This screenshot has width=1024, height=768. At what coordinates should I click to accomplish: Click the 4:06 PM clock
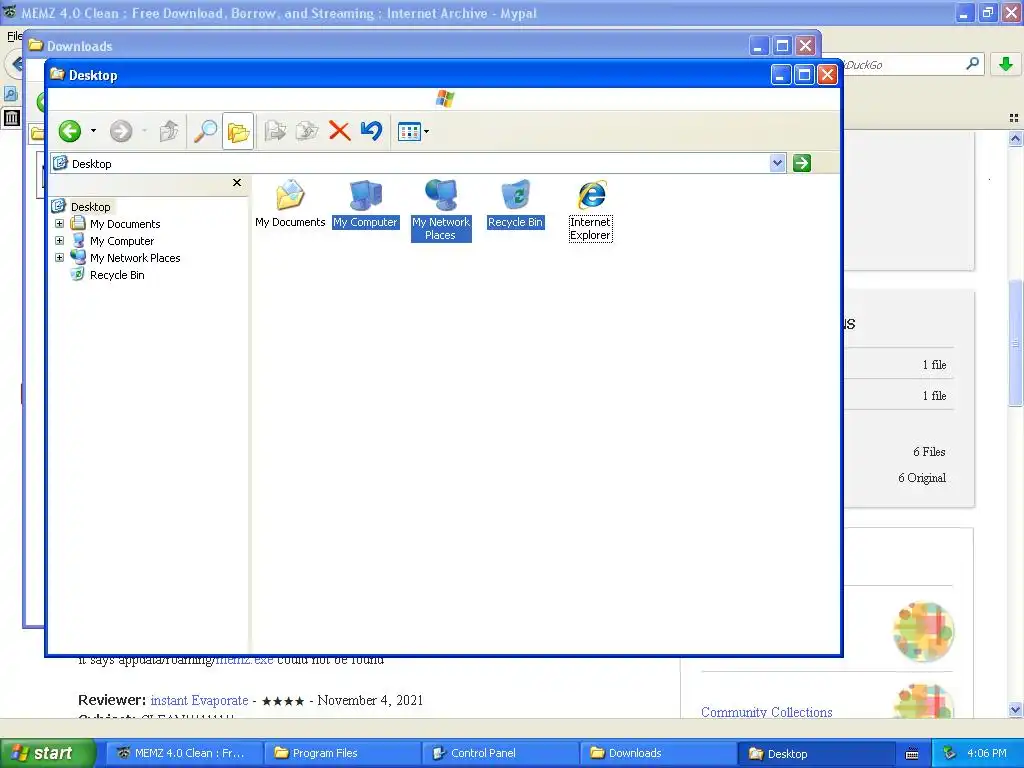[x=987, y=753]
